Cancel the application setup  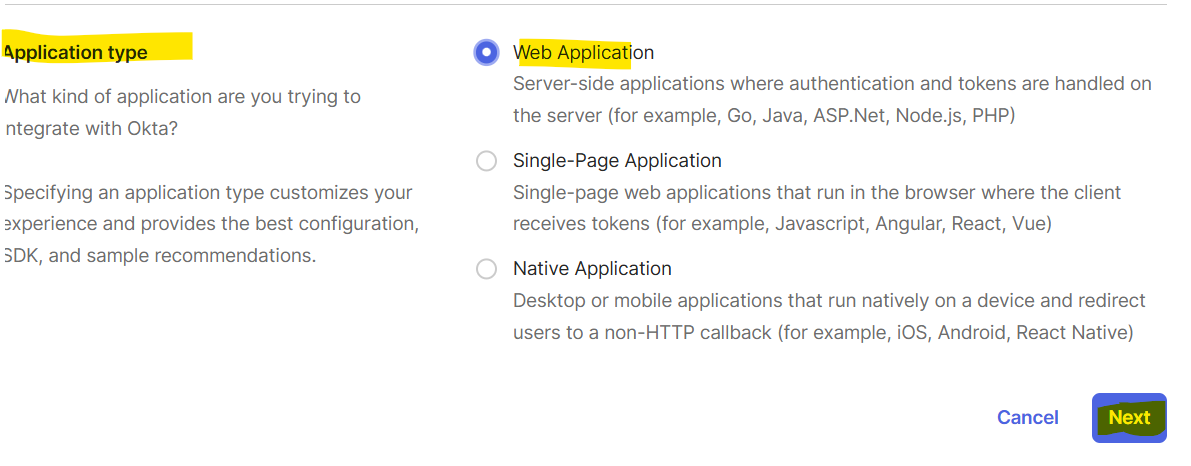[1027, 418]
